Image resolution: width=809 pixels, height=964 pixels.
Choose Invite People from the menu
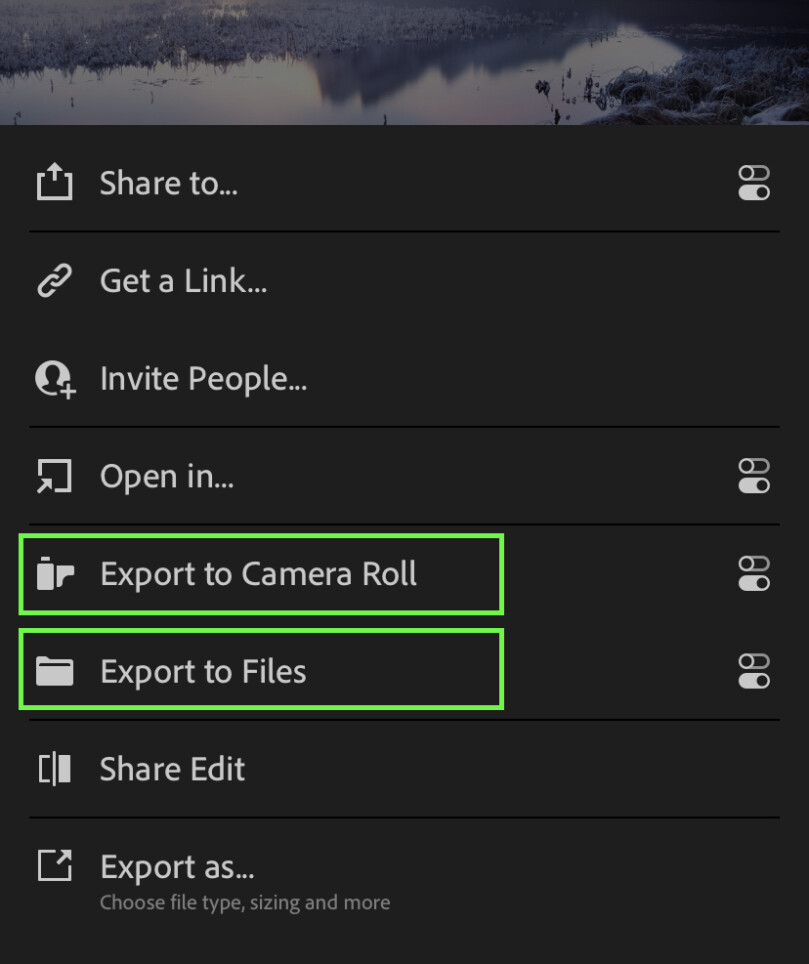pyautogui.click(x=203, y=378)
